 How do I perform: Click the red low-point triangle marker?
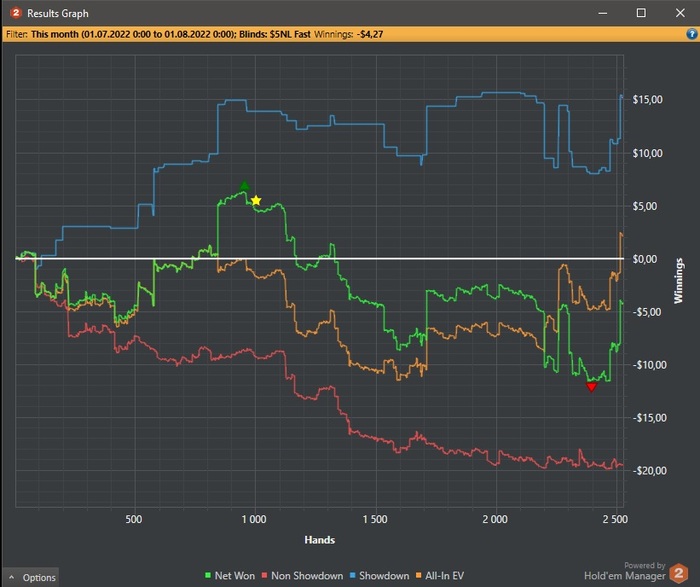point(592,387)
